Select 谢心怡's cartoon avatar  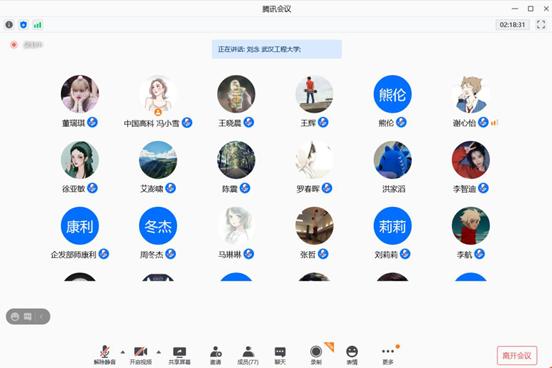[471, 94]
